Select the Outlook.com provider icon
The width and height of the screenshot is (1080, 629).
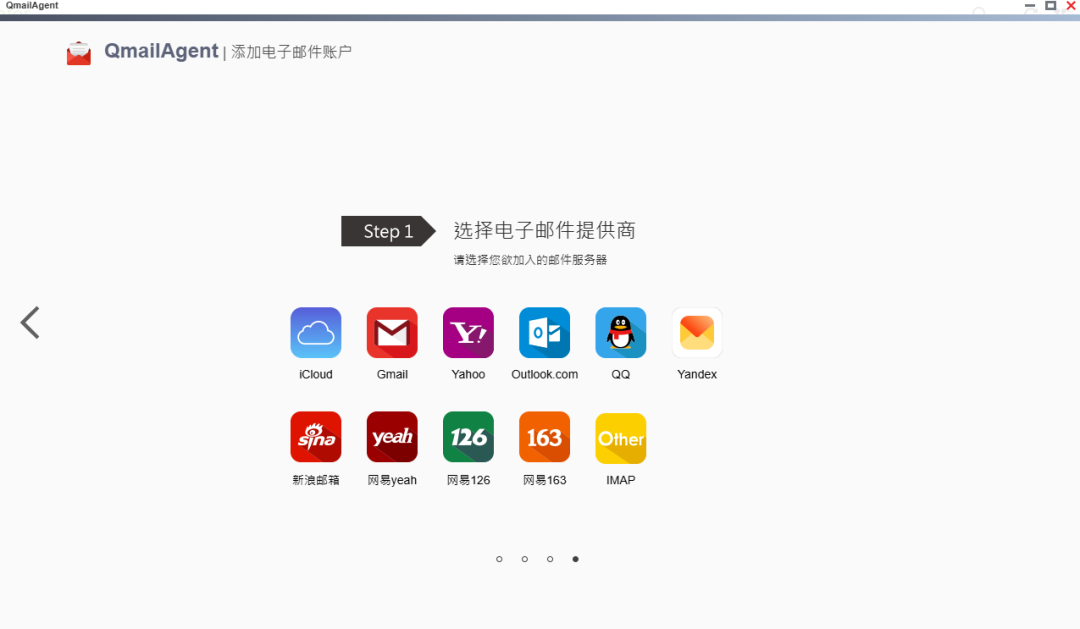coord(544,333)
